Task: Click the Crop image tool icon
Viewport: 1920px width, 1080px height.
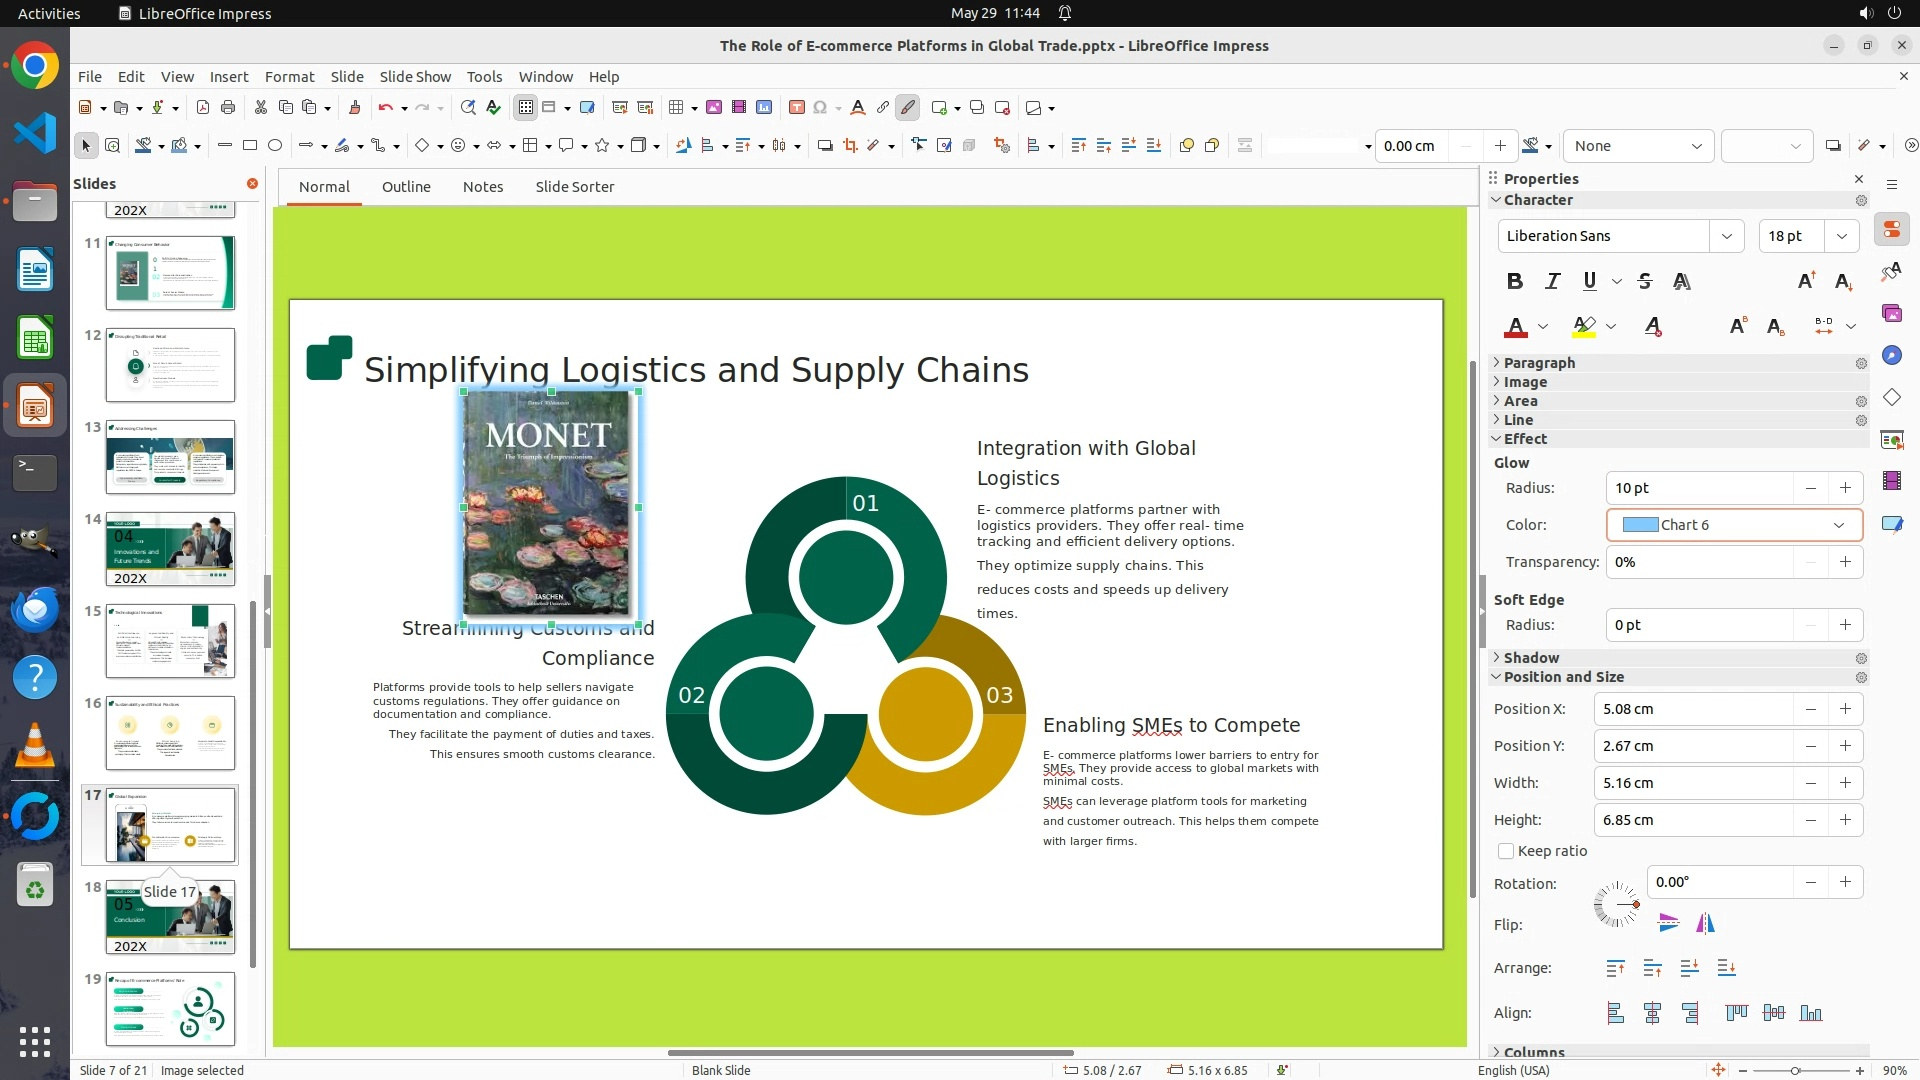Action: [850, 146]
